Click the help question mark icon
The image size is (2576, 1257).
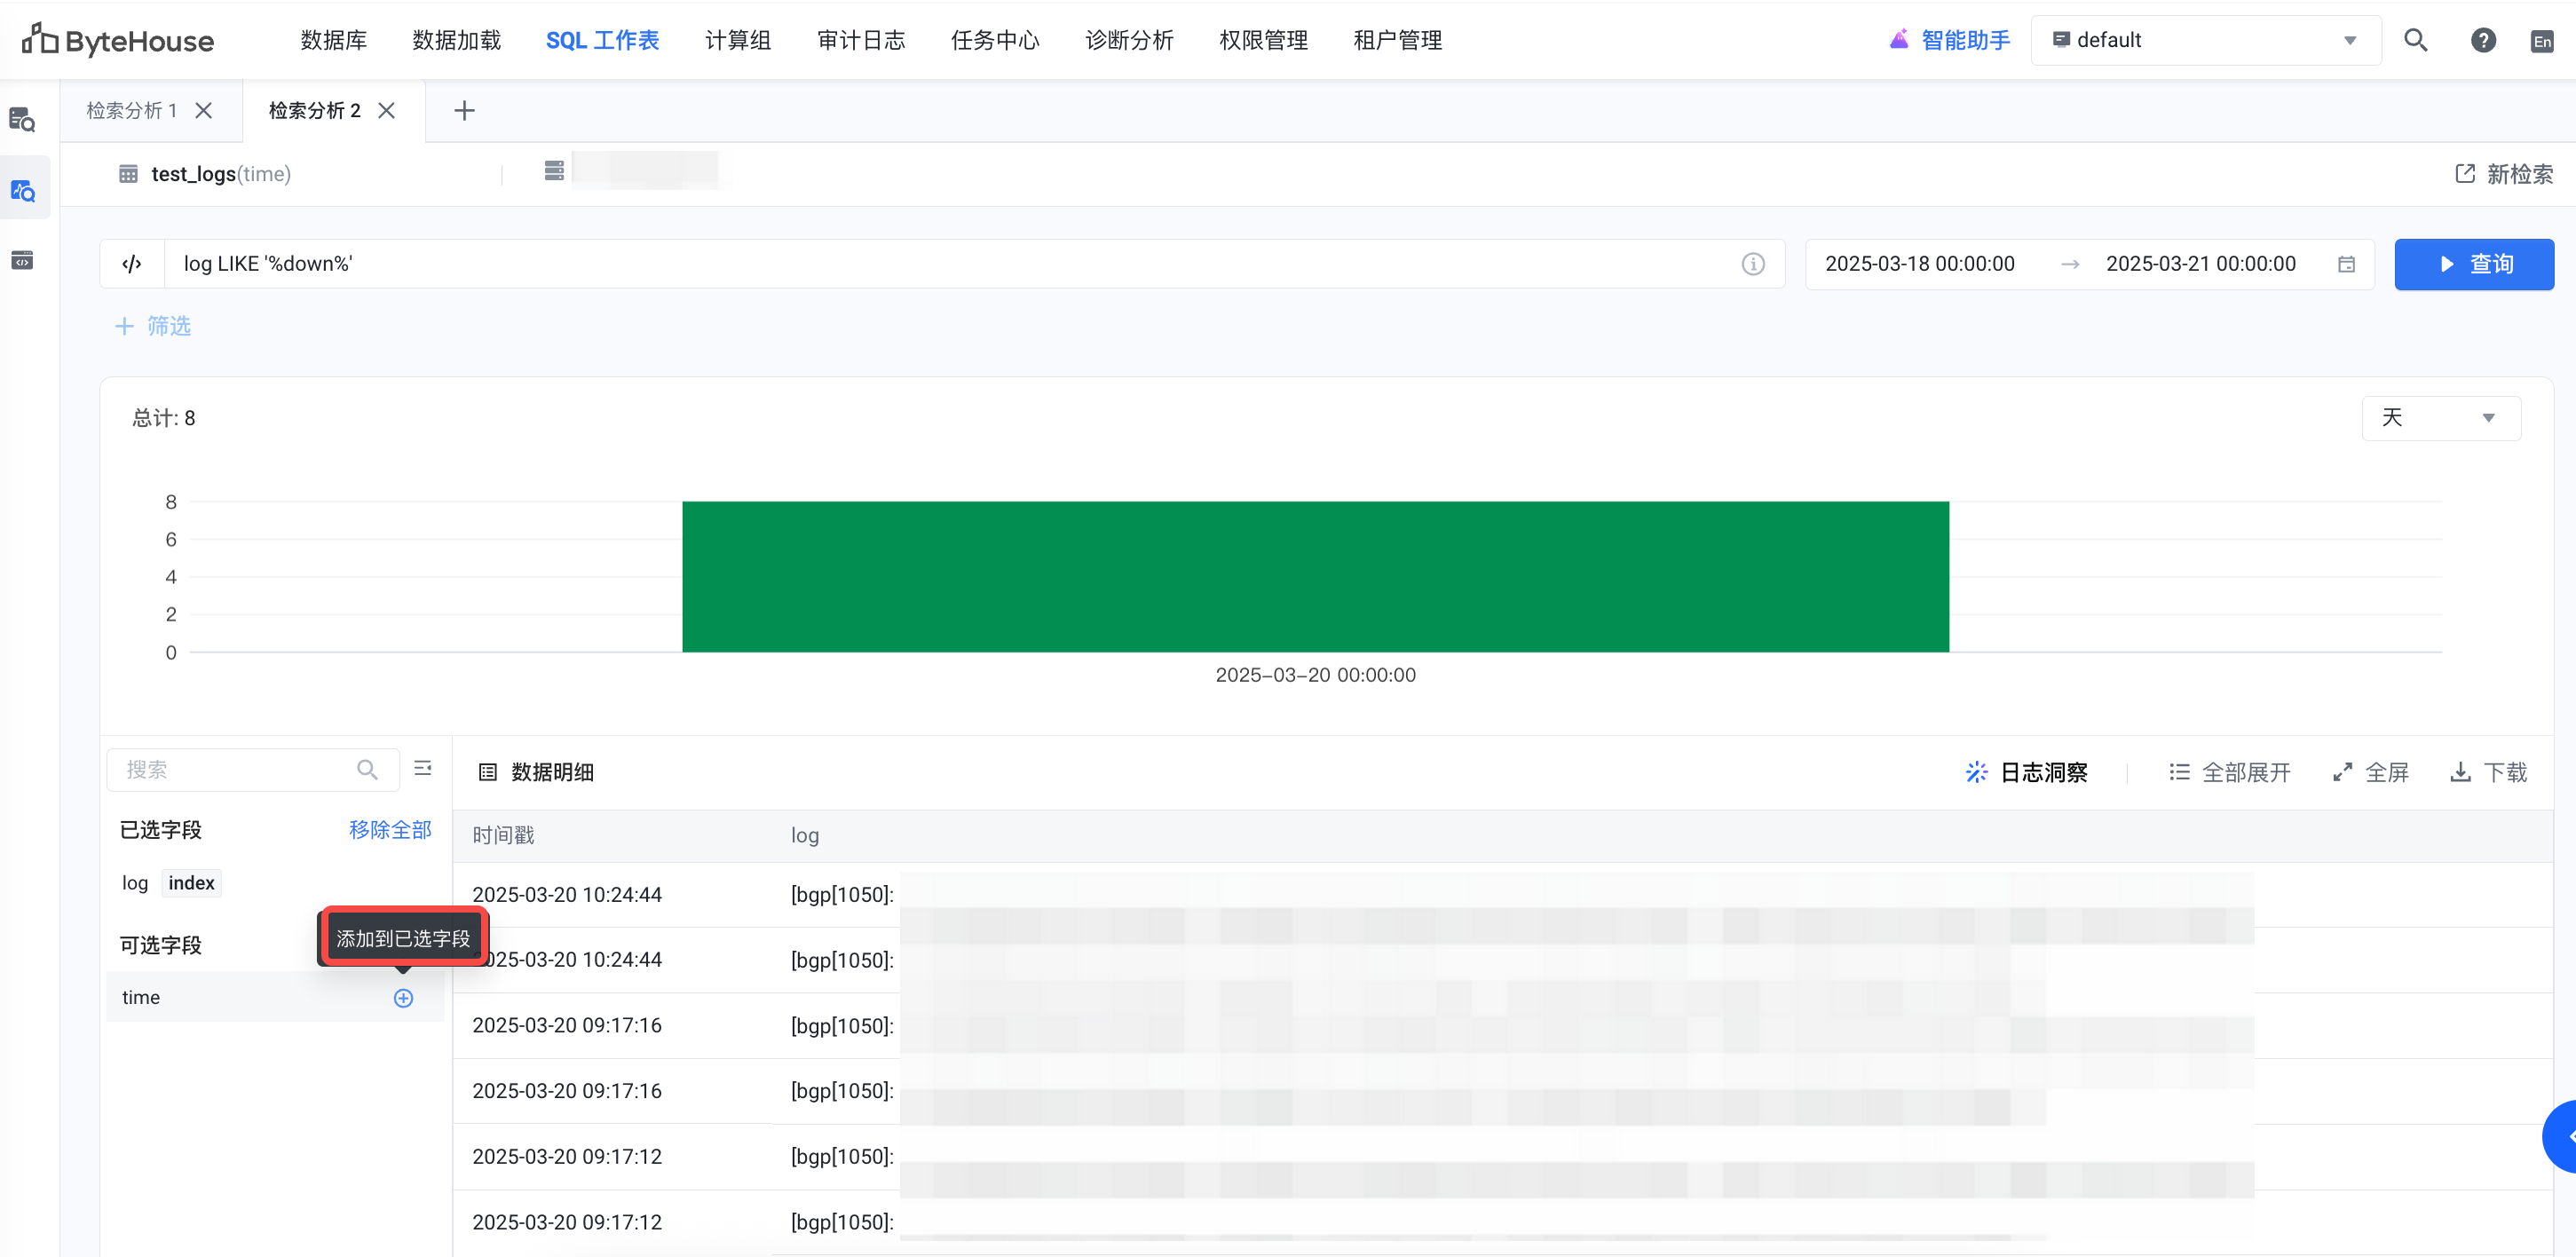coord(2483,40)
